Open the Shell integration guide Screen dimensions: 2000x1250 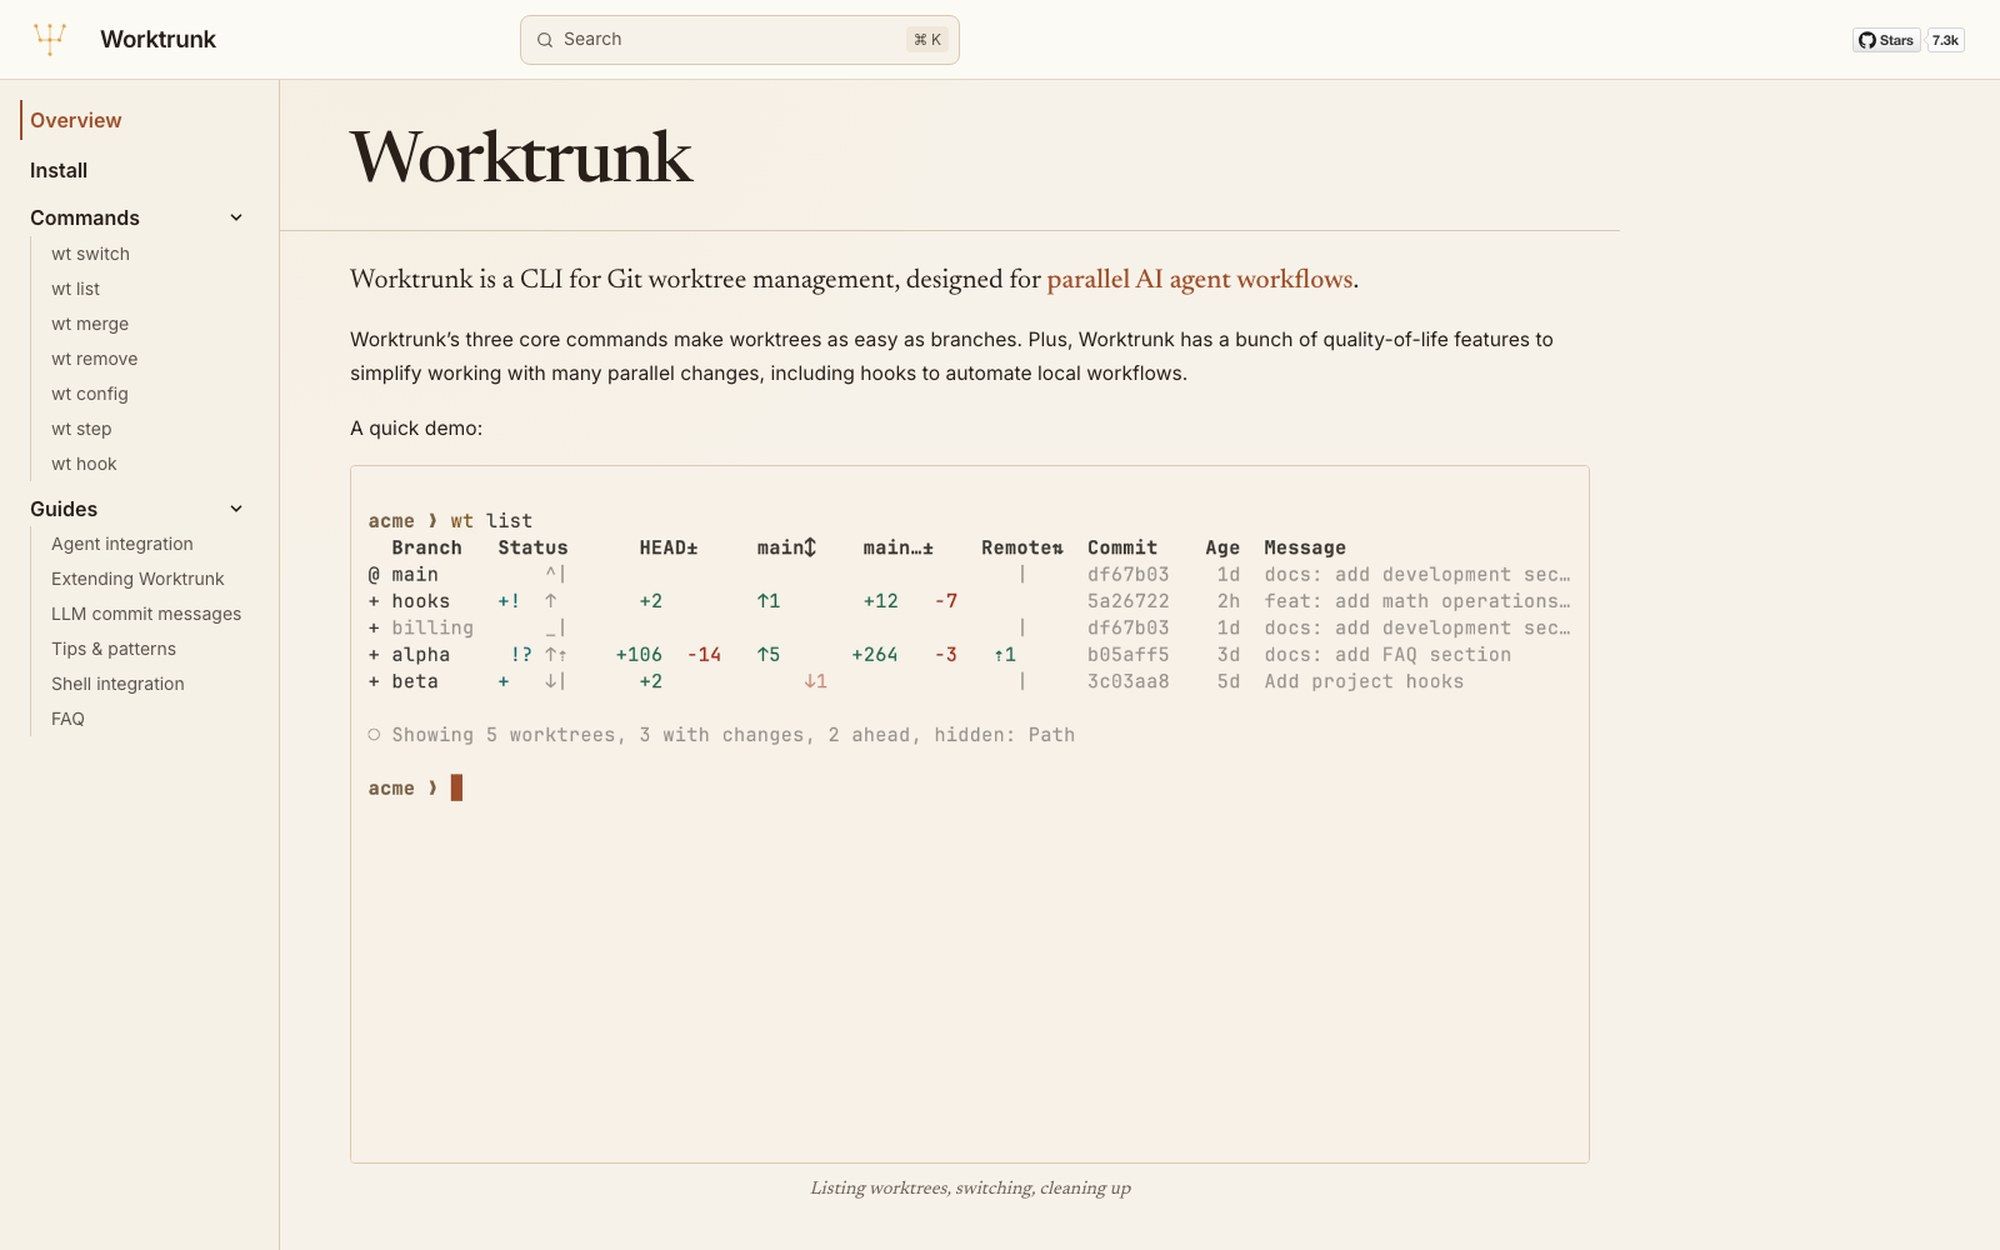[118, 684]
